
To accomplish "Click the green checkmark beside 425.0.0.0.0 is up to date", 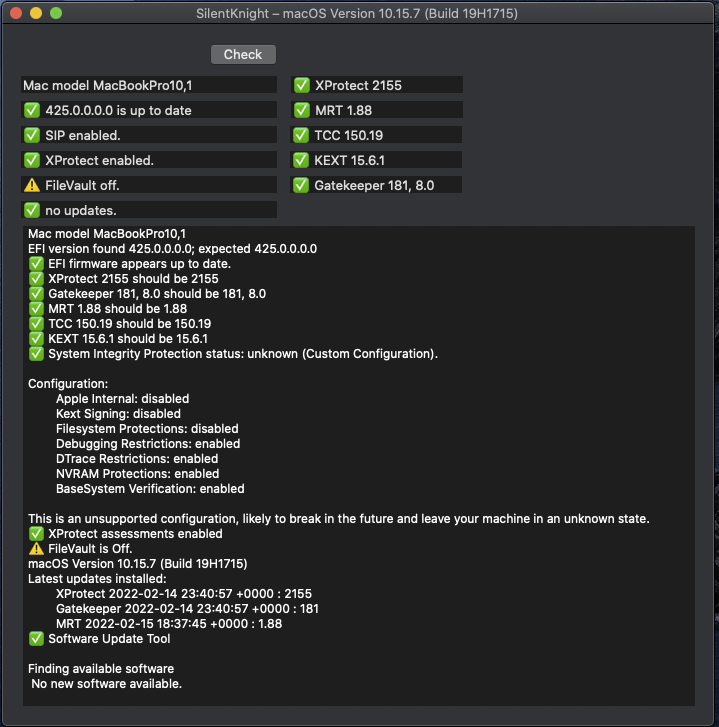I will 32,110.
